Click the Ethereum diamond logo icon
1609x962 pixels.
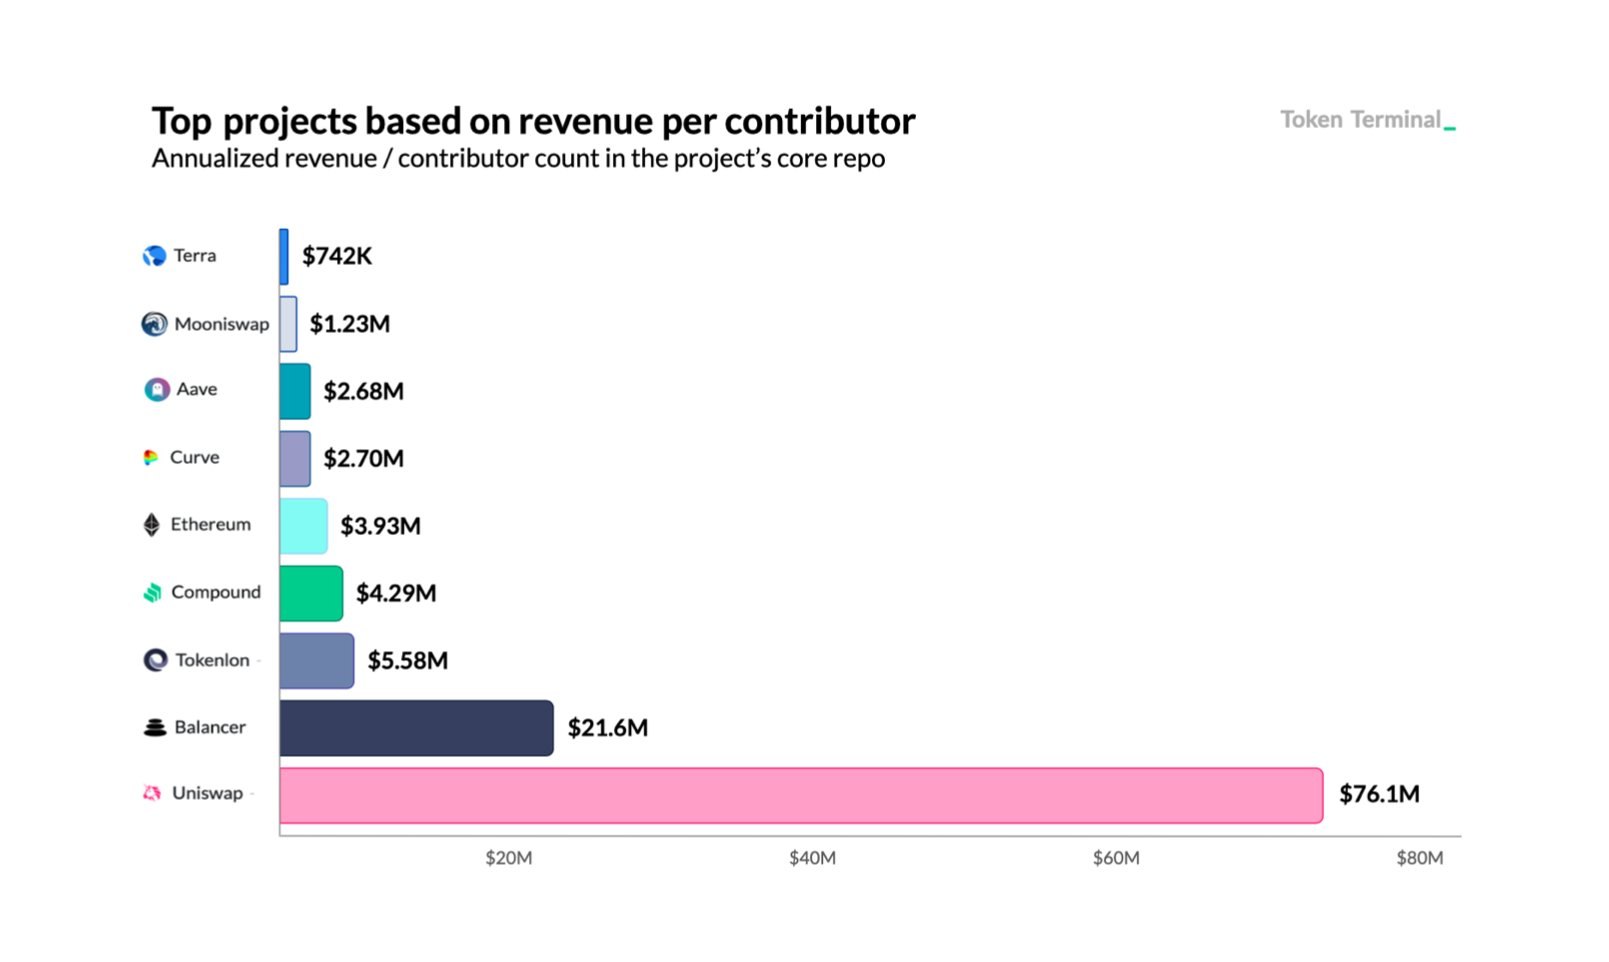click(151, 525)
